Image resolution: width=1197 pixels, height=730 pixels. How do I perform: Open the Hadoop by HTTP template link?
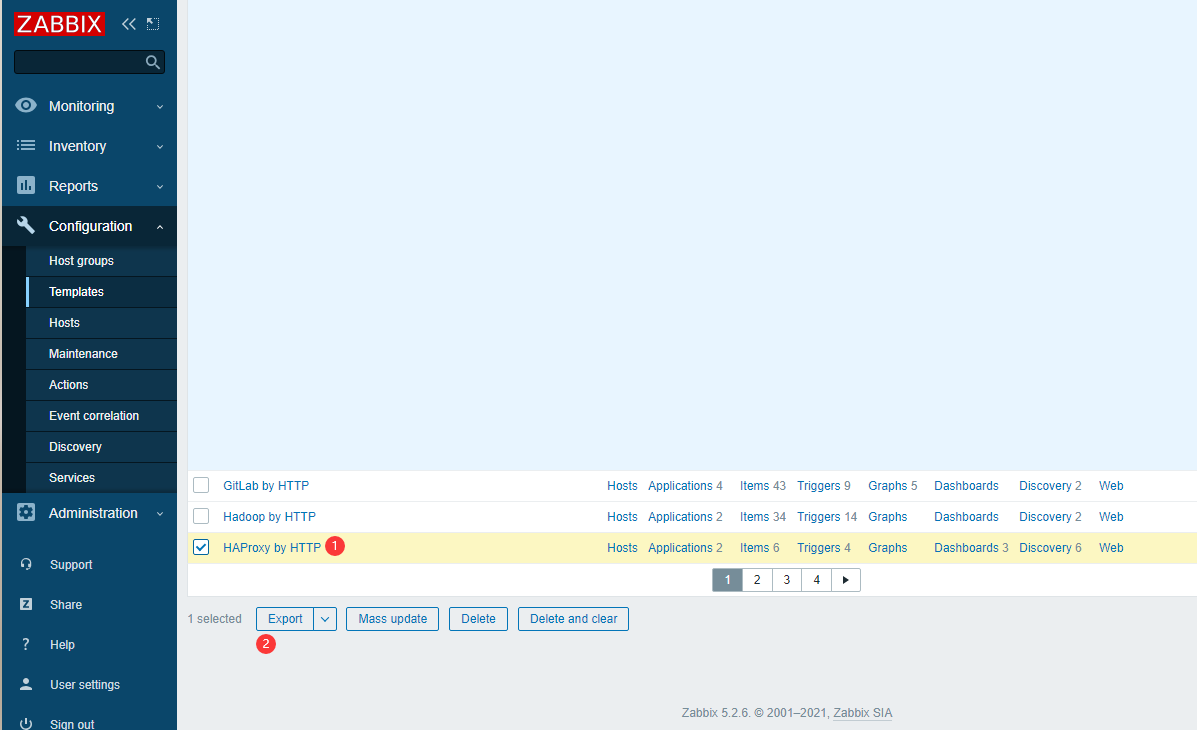(269, 517)
